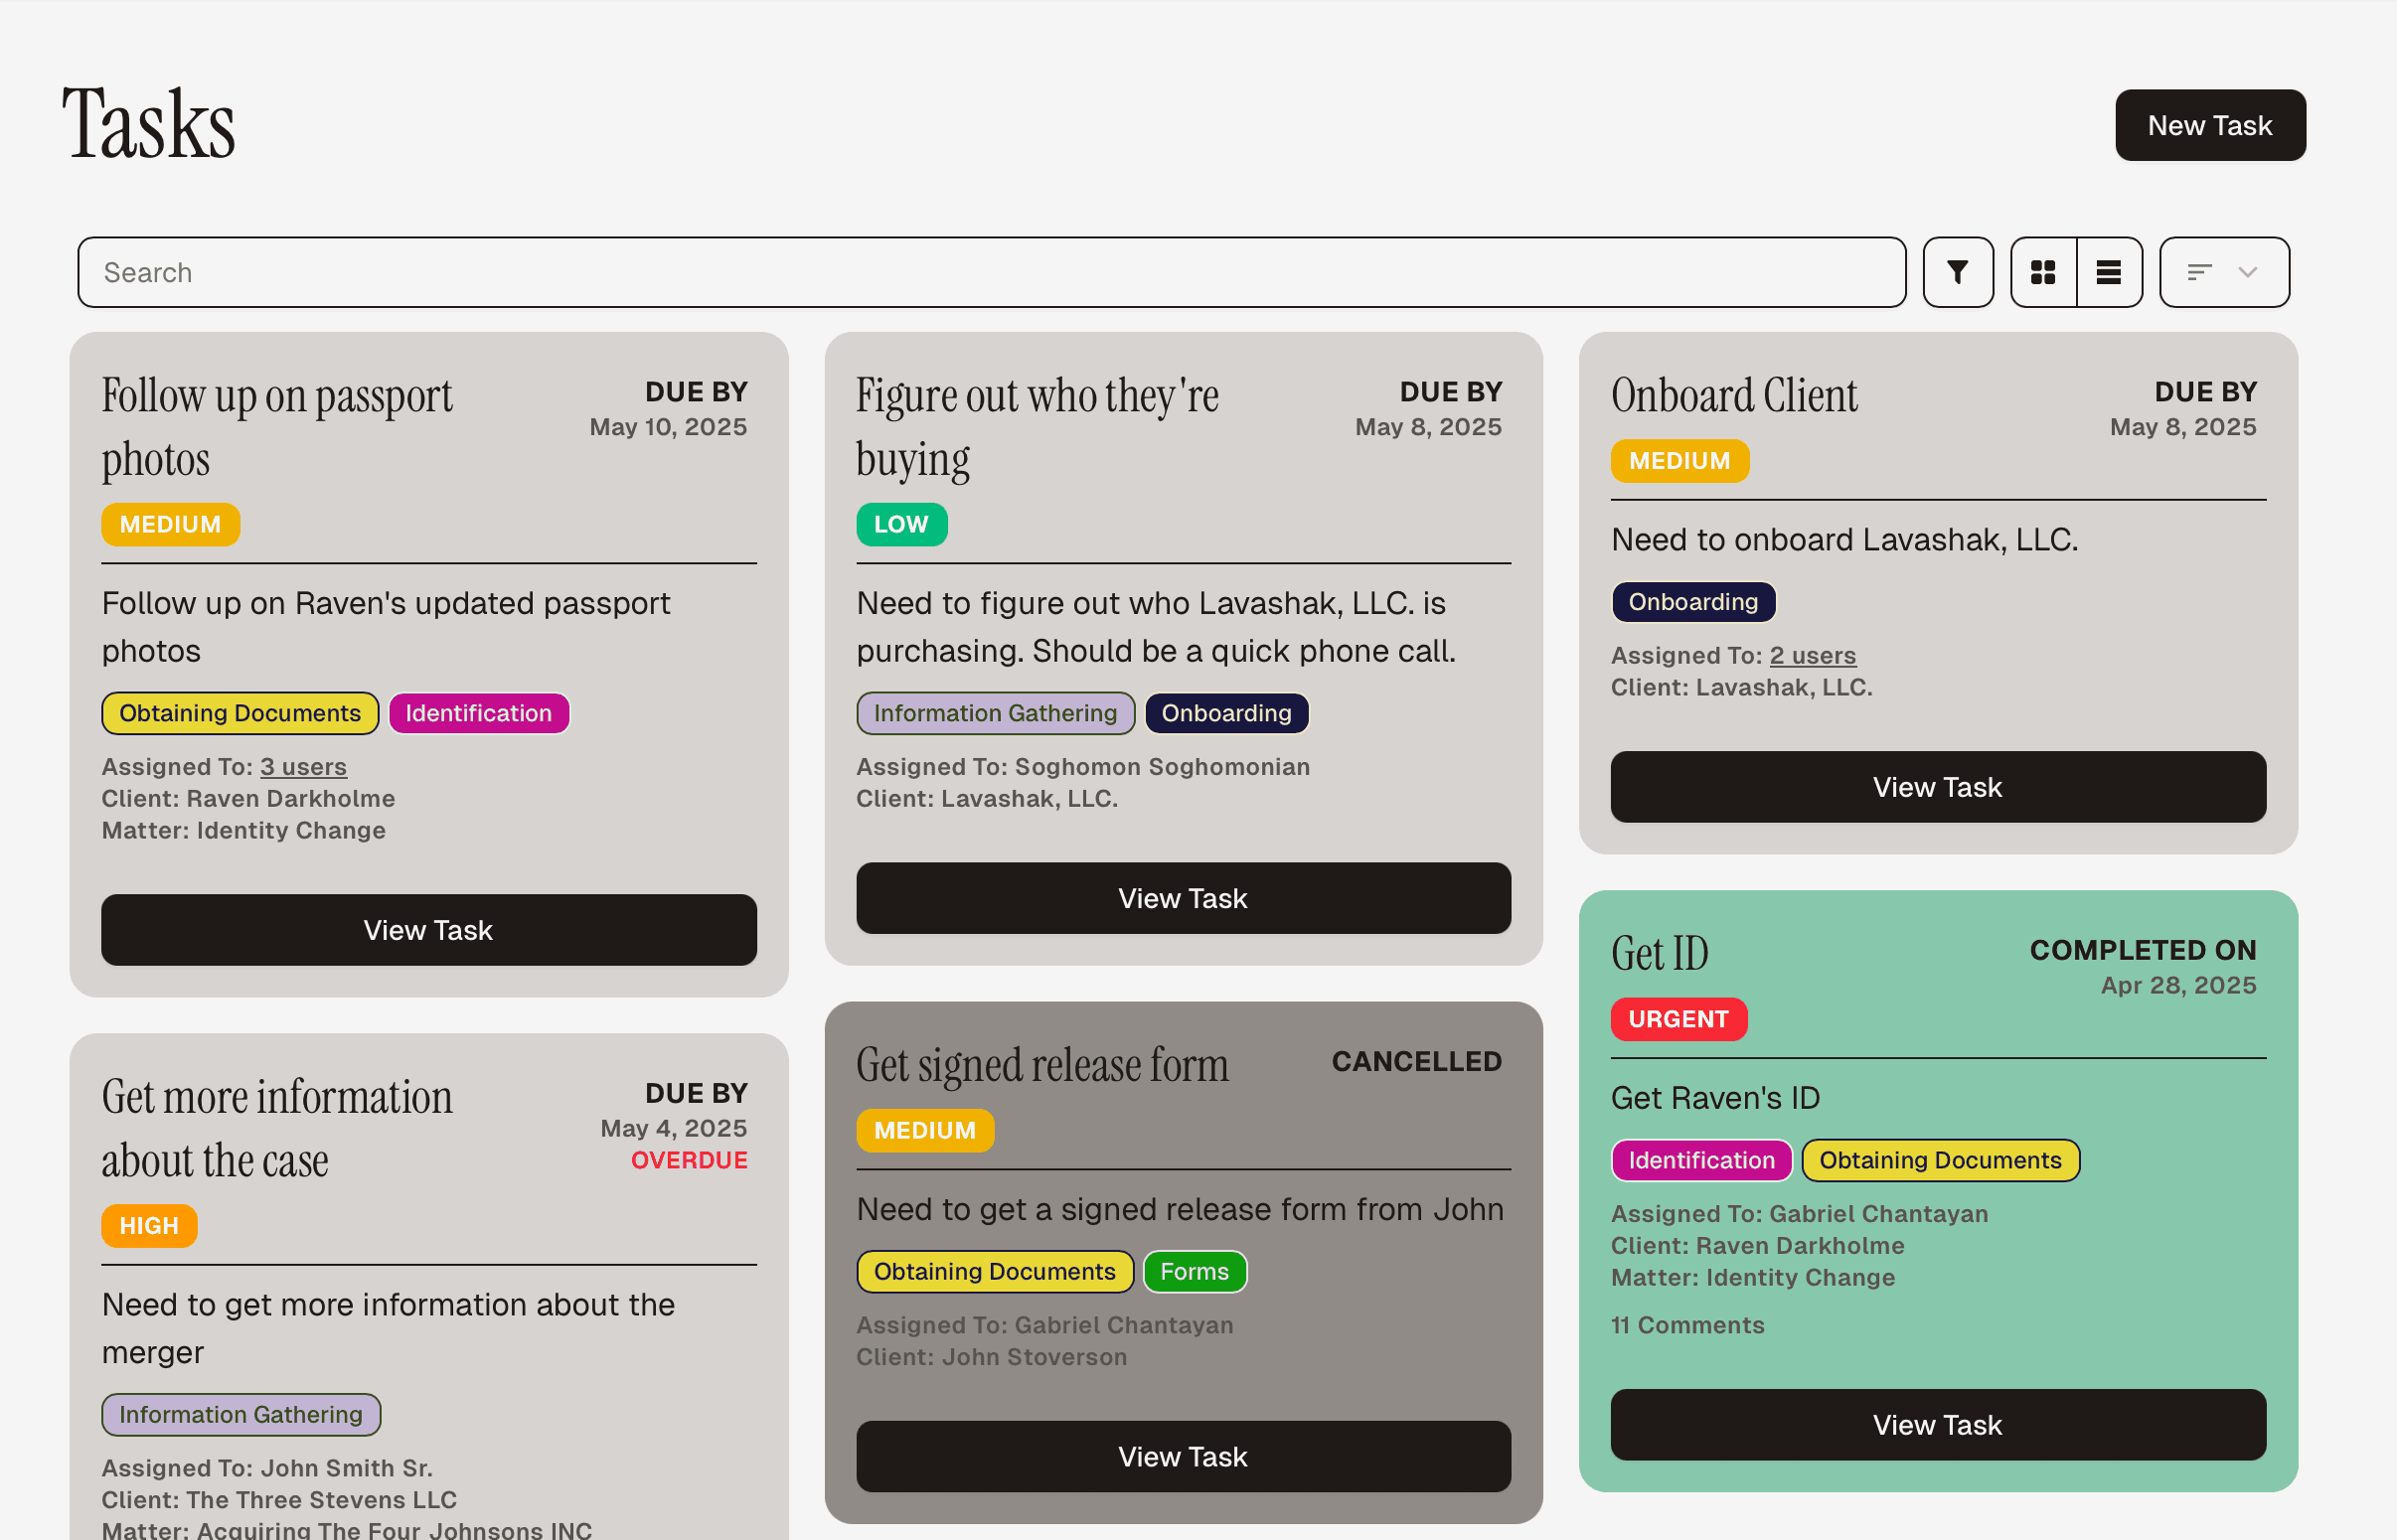The image size is (2397, 1540).
Task: Click Onboarding tag on Figure out who card
Action: coord(1227,713)
